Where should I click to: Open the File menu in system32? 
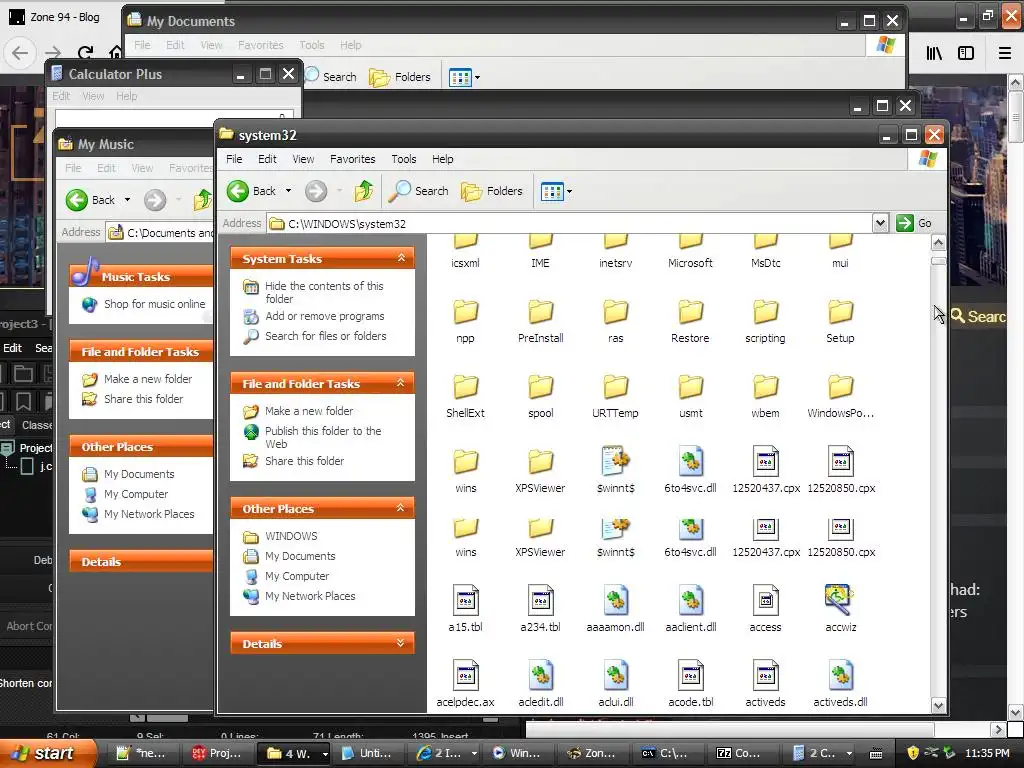[x=234, y=159]
